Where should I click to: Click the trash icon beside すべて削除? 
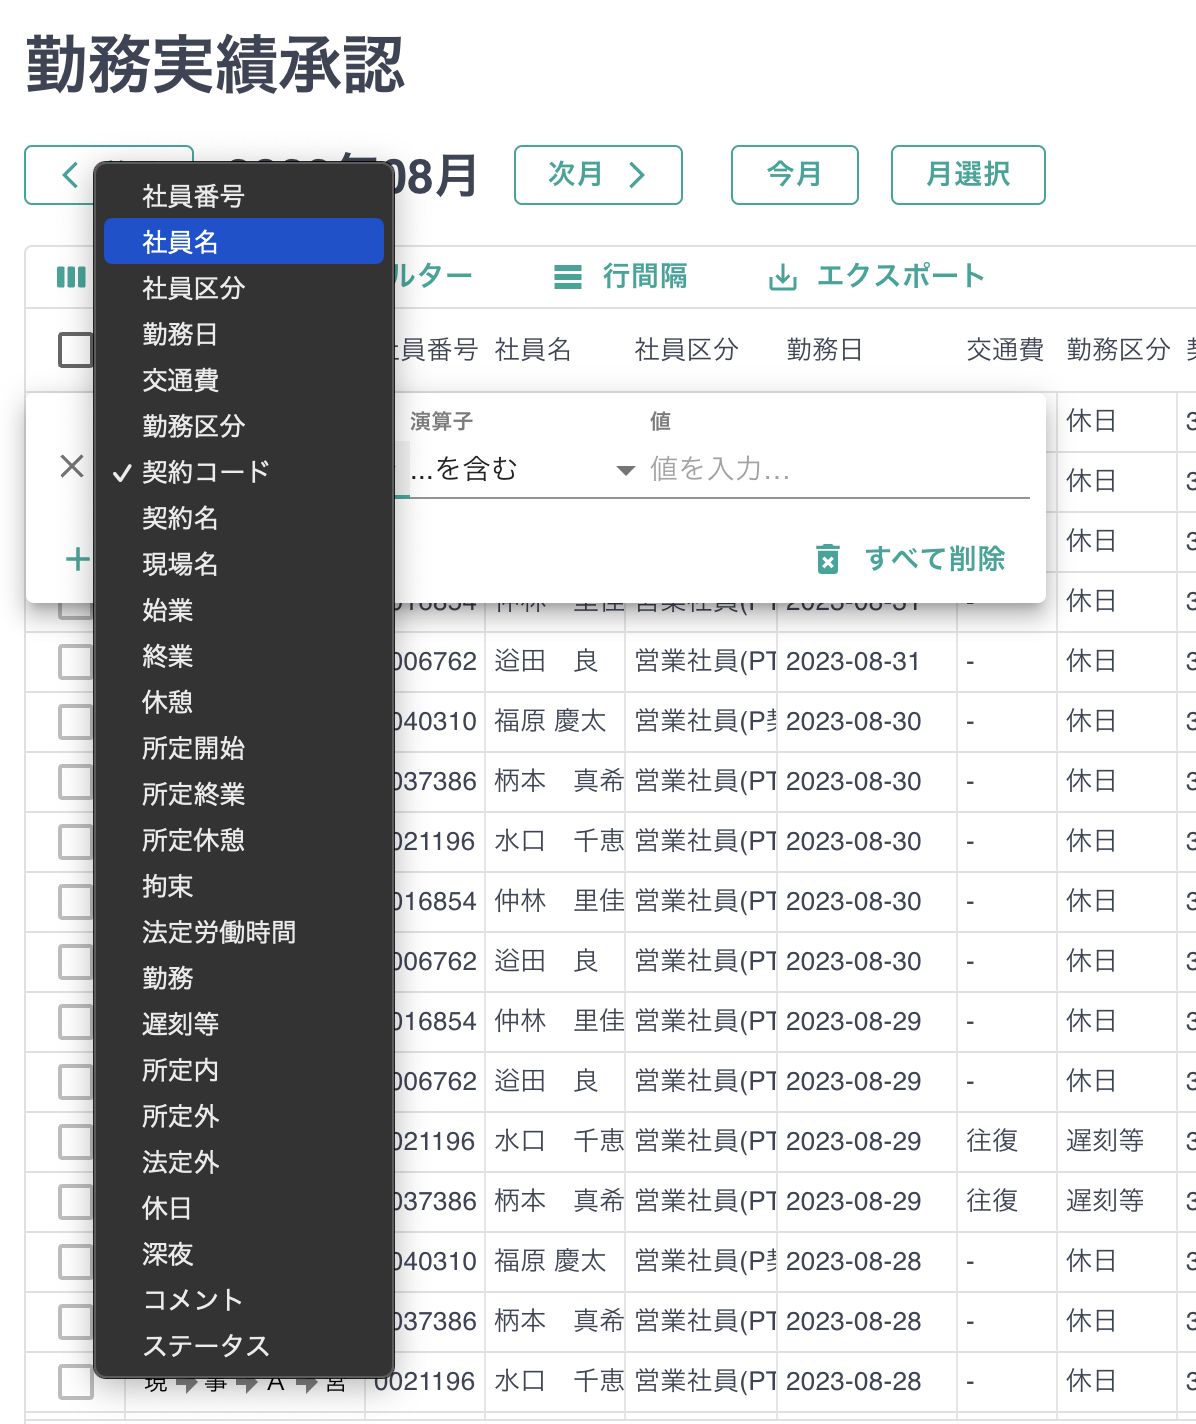[828, 559]
